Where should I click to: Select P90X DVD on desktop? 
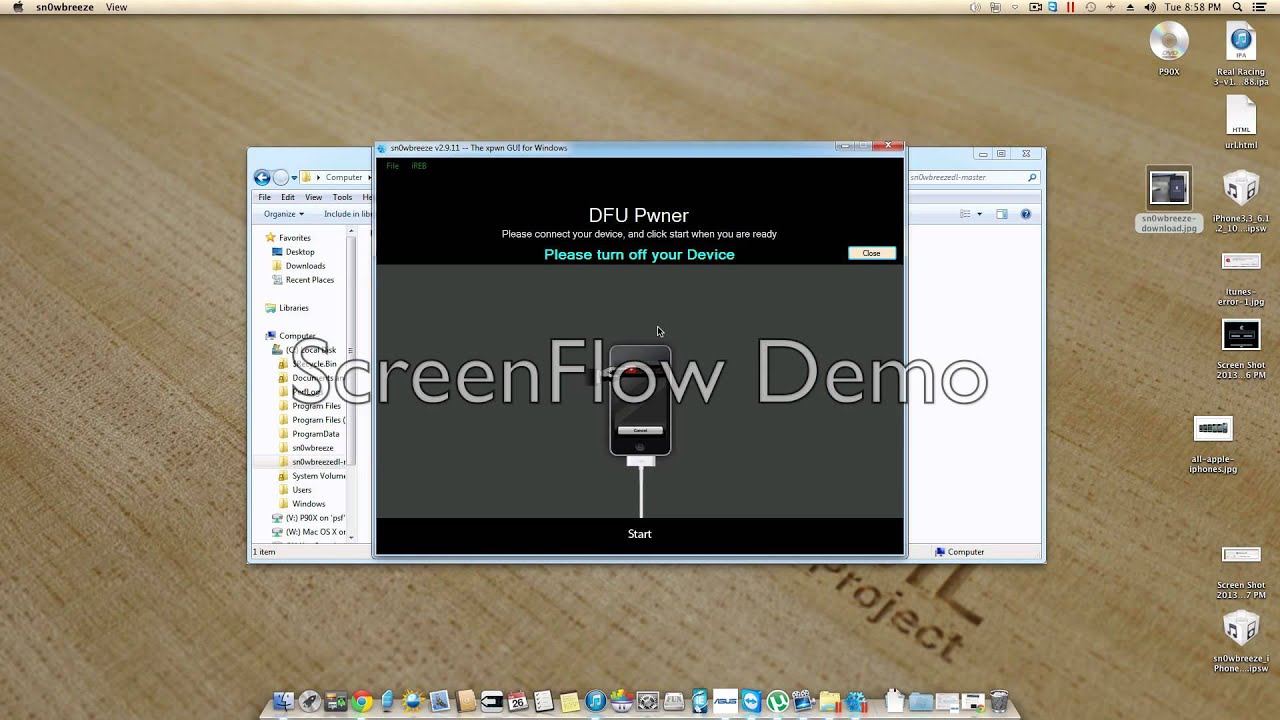[1169, 50]
